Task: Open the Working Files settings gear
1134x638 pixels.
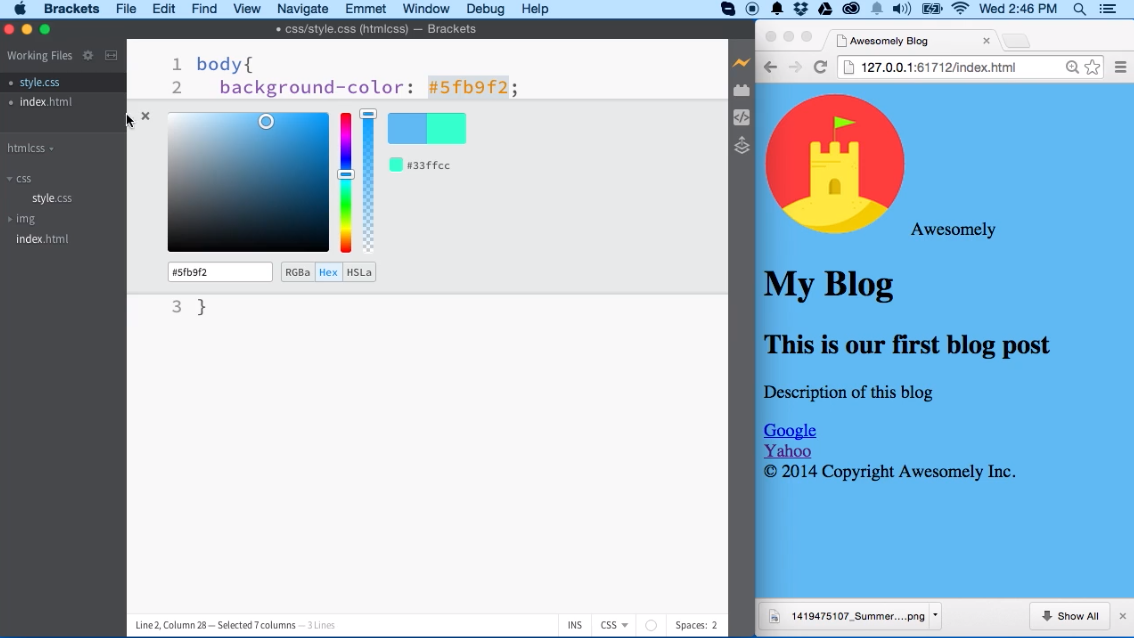Action: [x=88, y=55]
